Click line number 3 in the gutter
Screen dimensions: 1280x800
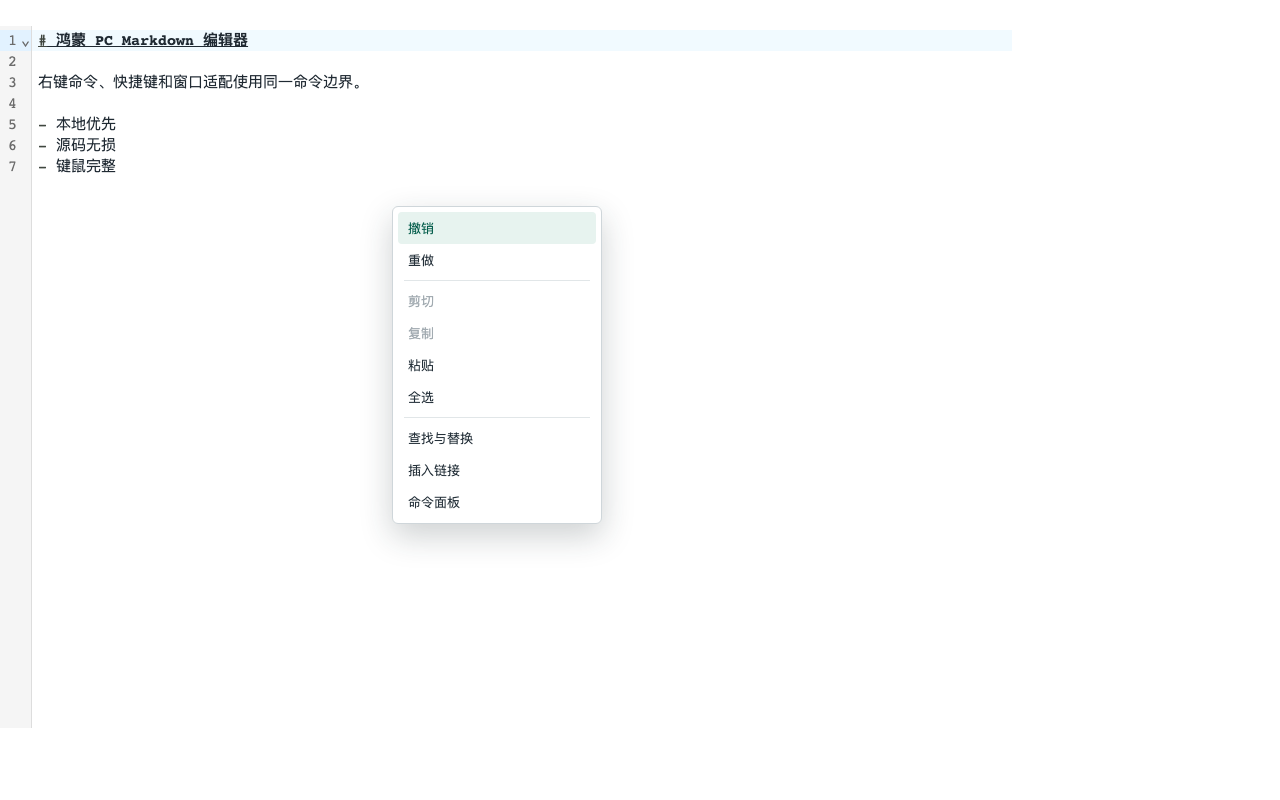12,82
